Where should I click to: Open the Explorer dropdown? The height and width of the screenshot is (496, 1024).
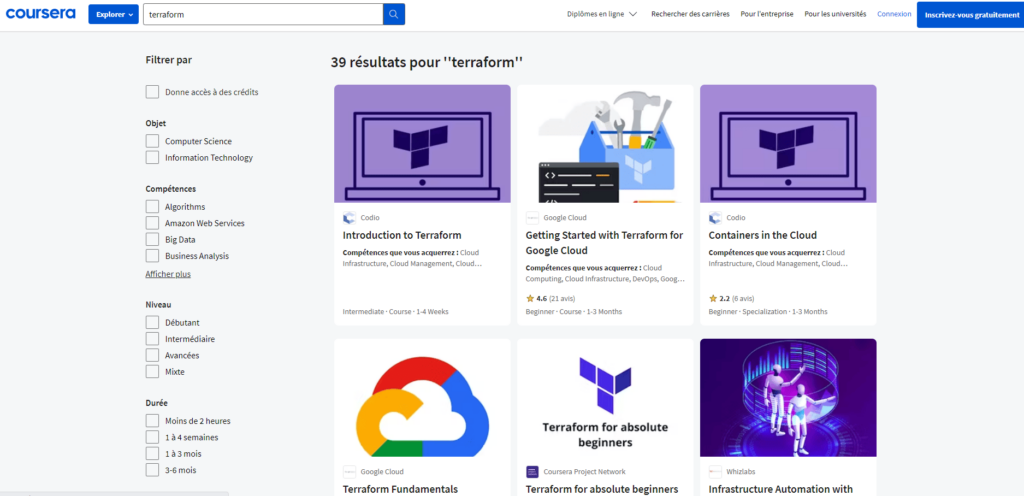[114, 14]
